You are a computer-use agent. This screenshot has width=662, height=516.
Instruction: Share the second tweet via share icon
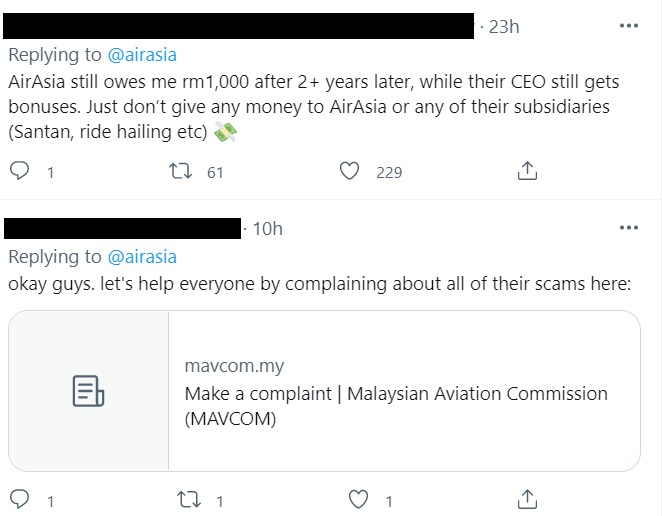point(527,498)
